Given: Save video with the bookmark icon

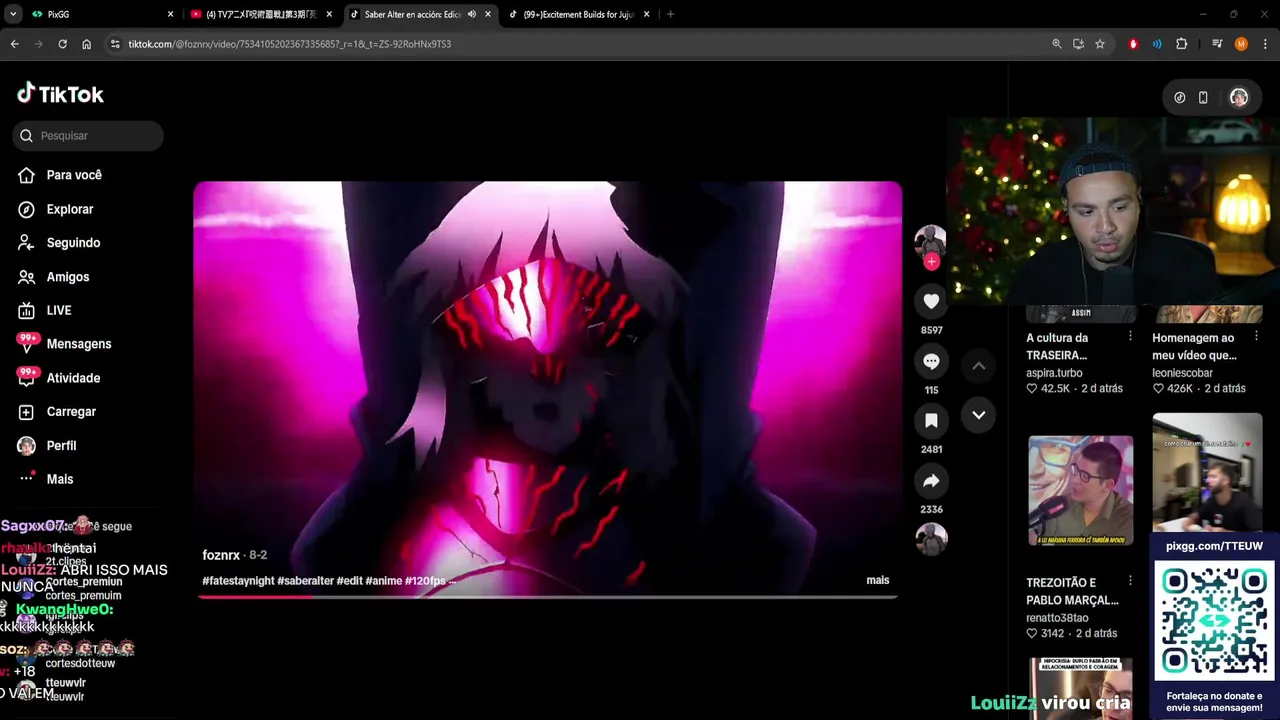Looking at the screenshot, I should [x=931, y=421].
